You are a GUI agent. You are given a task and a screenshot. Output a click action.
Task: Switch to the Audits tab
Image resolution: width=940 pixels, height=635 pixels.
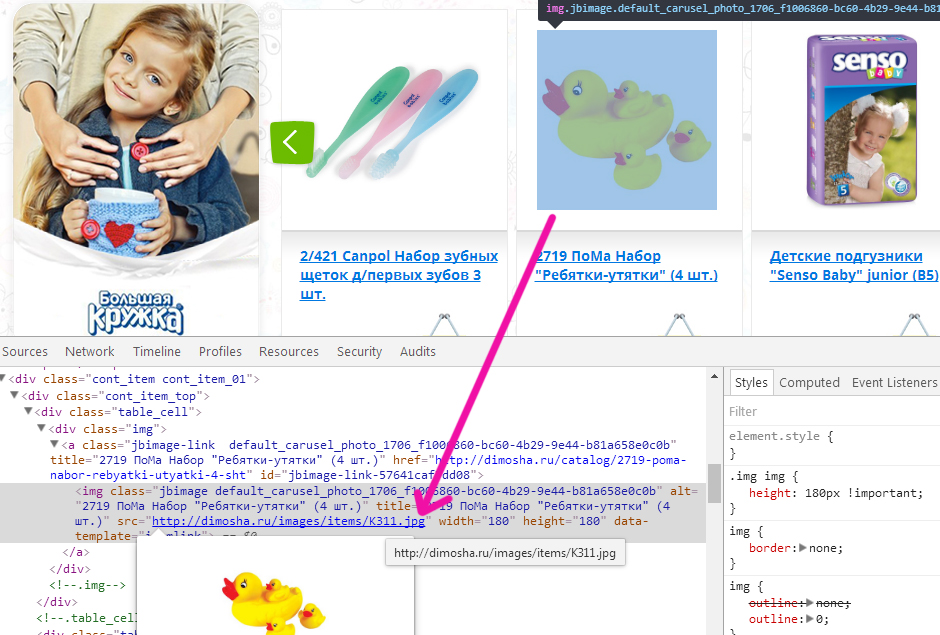tap(418, 352)
